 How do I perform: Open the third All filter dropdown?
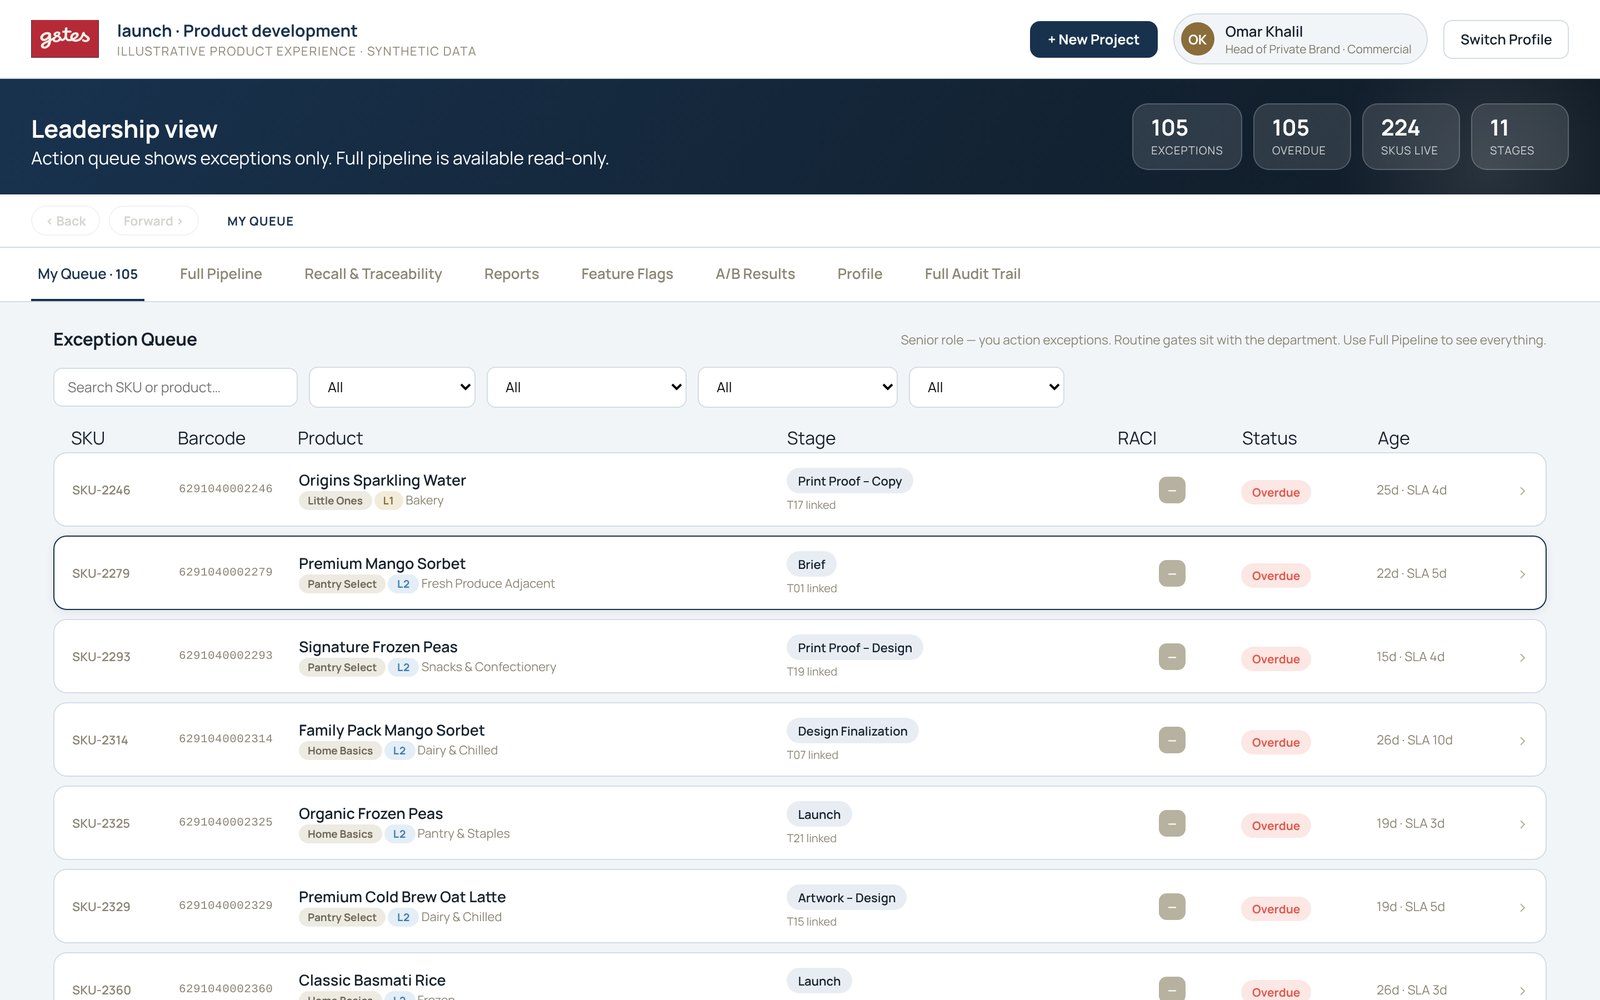pos(797,387)
